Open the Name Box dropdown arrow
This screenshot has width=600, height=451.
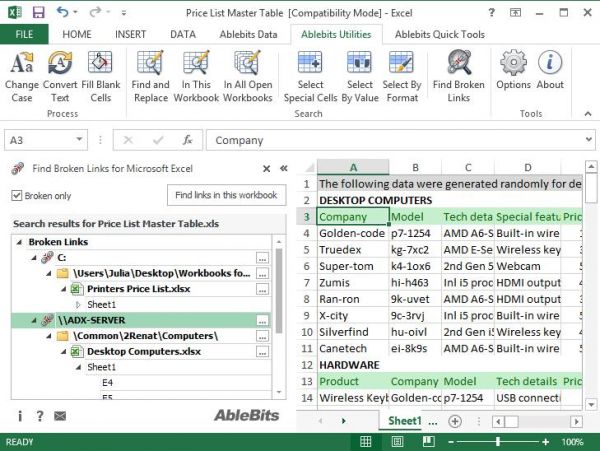(x=99, y=141)
